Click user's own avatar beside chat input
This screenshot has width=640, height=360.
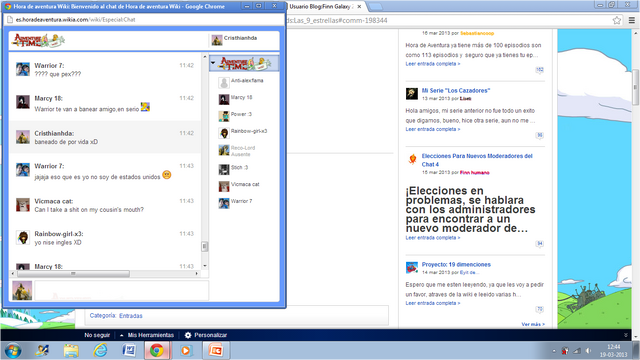pyautogui.click(x=22, y=290)
